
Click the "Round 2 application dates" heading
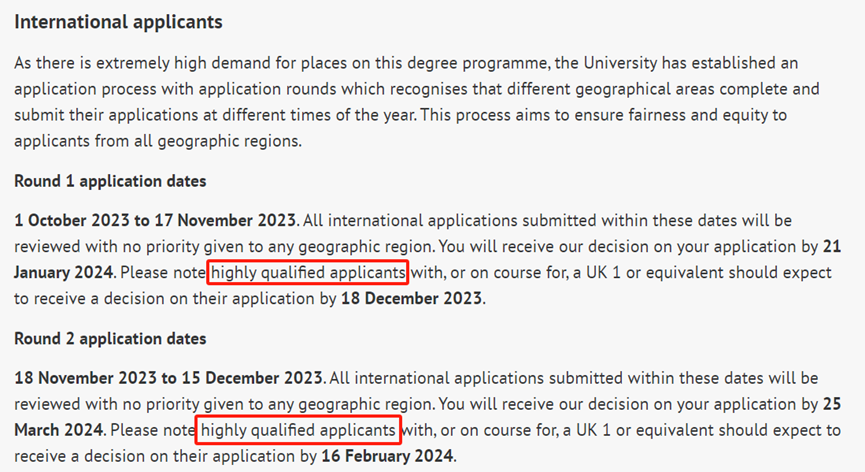point(110,339)
